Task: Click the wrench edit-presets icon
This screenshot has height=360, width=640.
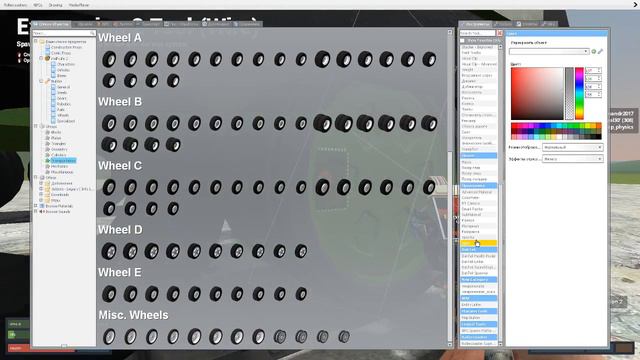Action: [x=600, y=51]
